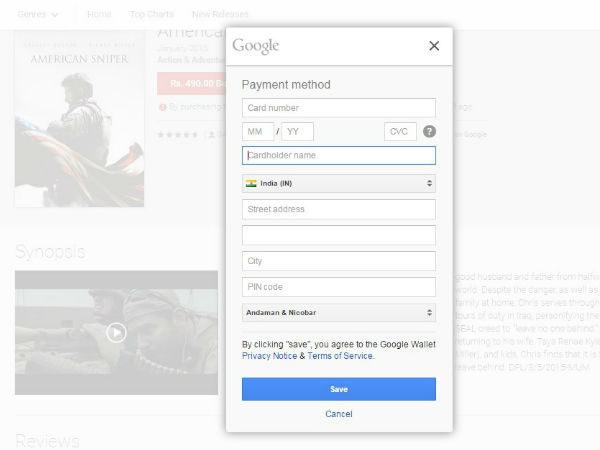Play the American Sniper trailer video
The height and width of the screenshot is (450, 600).
coord(117,332)
